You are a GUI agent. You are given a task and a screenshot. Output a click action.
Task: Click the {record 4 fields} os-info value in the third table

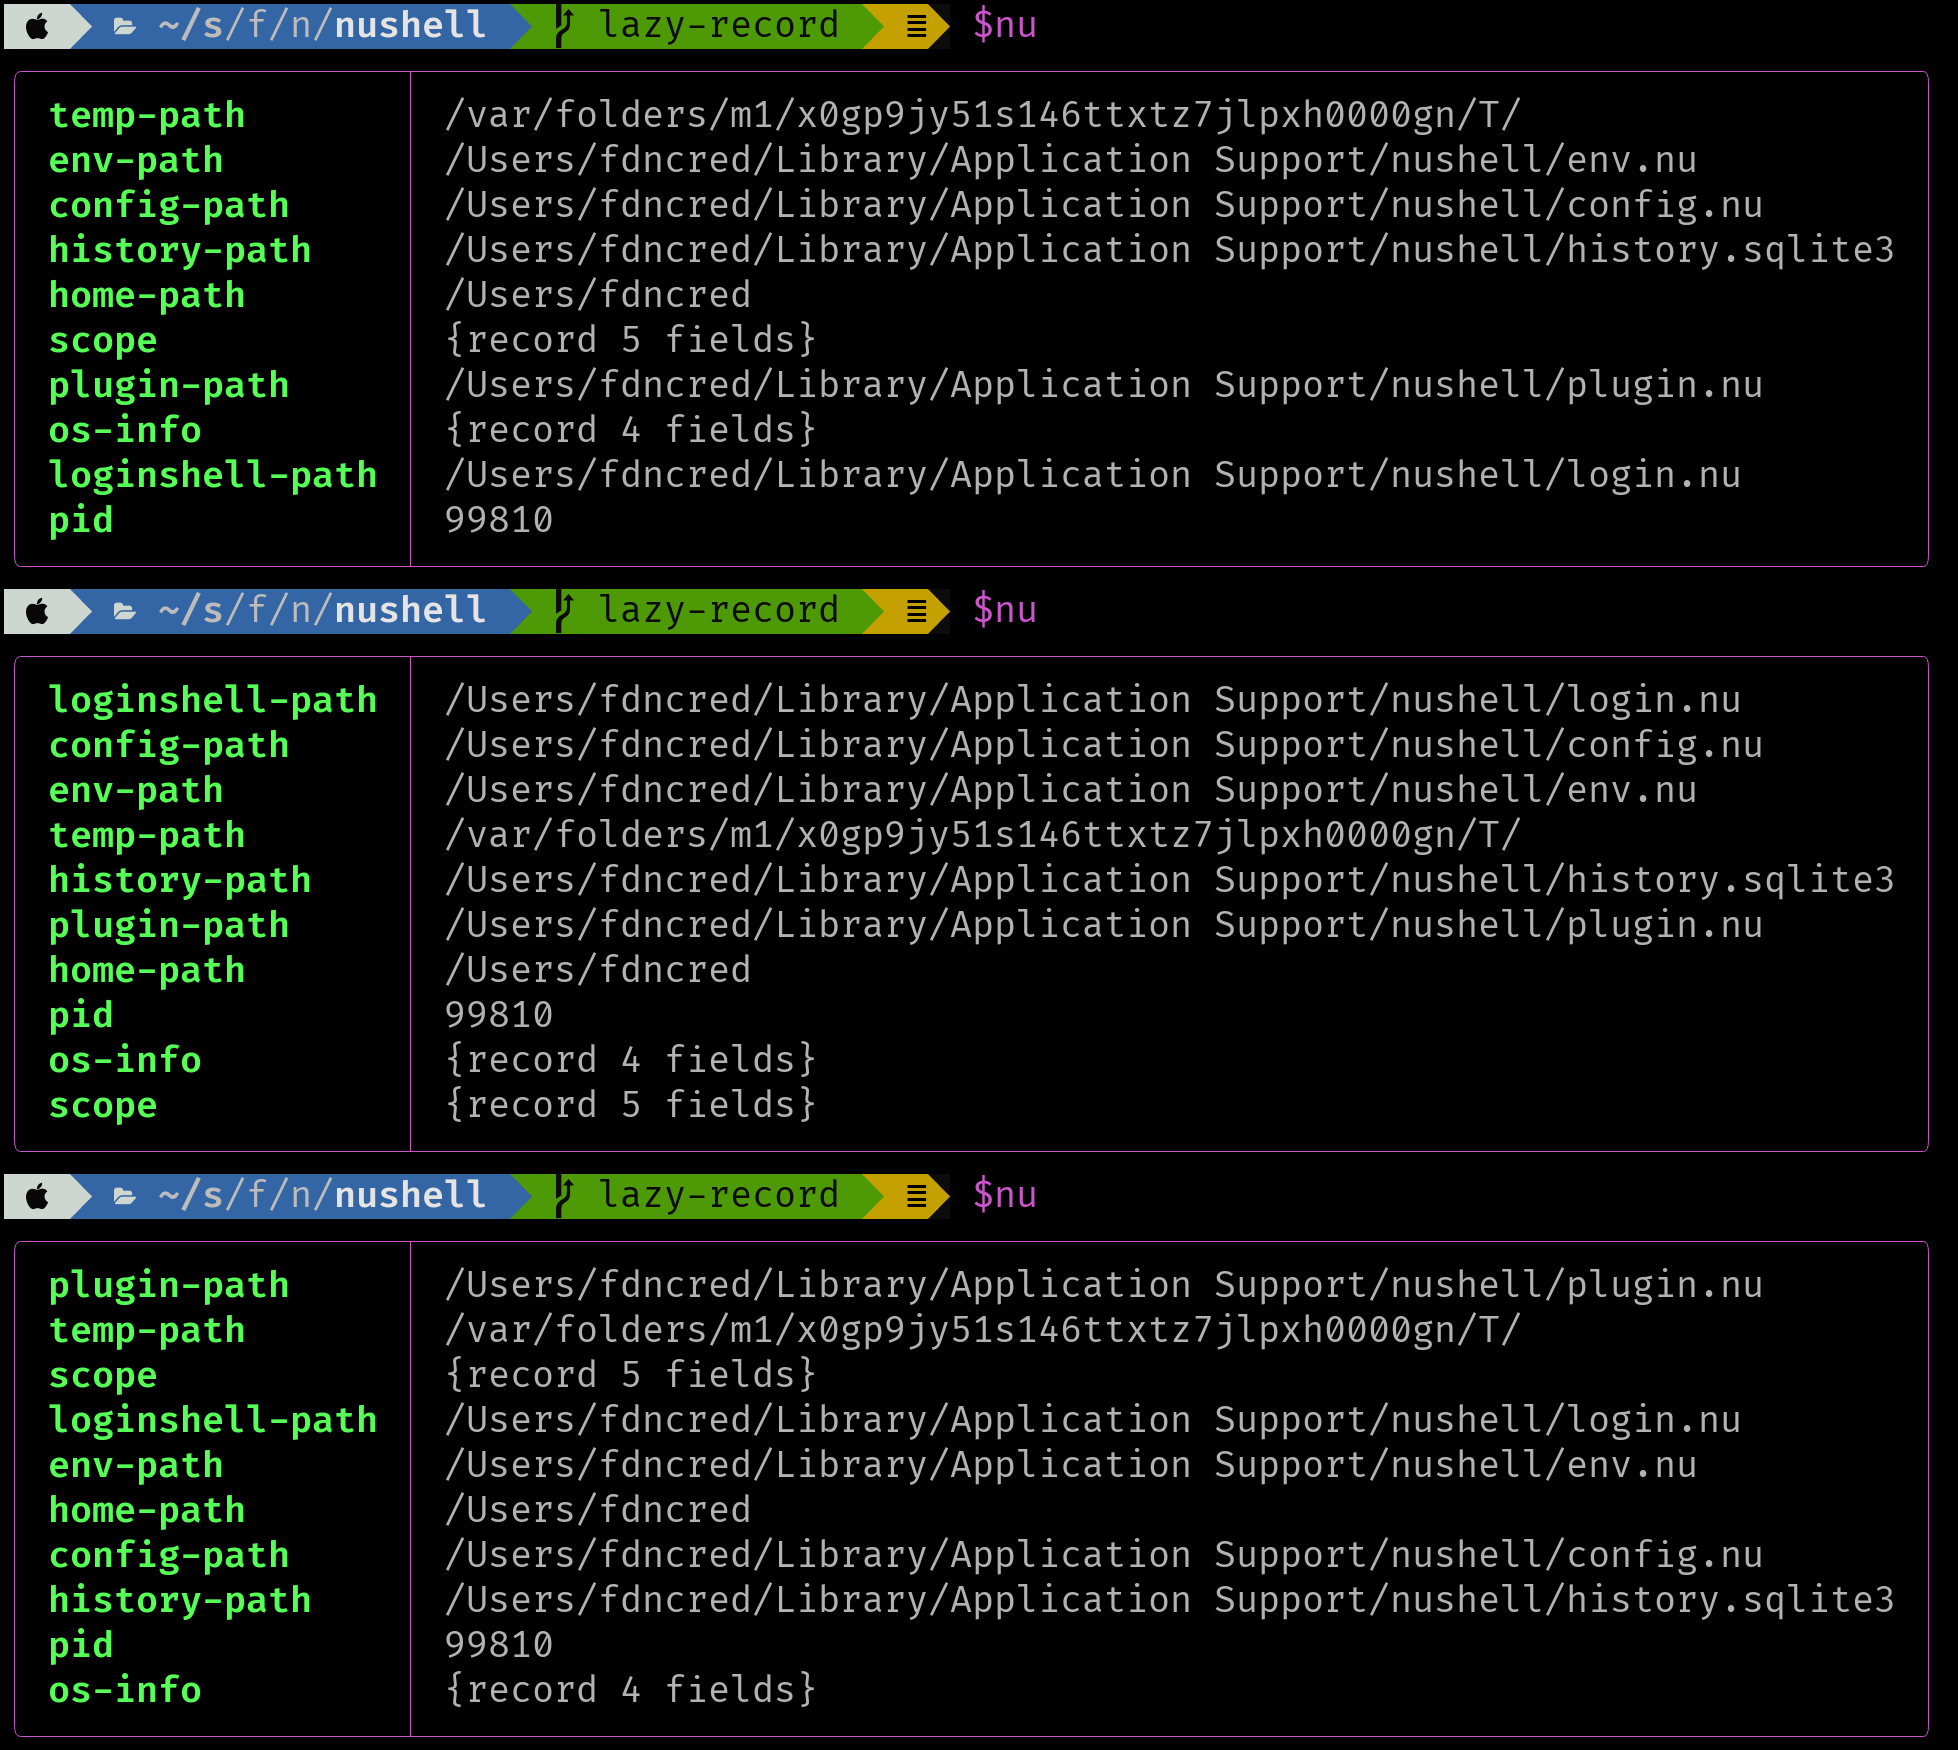tap(630, 1690)
